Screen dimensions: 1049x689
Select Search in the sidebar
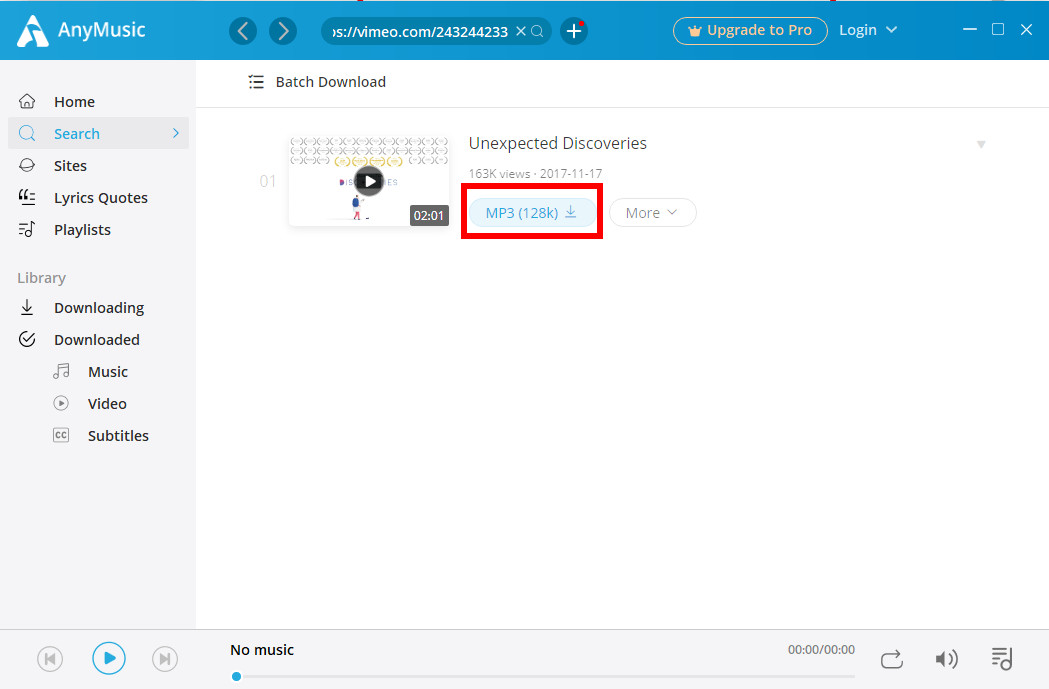[x=98, y=133]
